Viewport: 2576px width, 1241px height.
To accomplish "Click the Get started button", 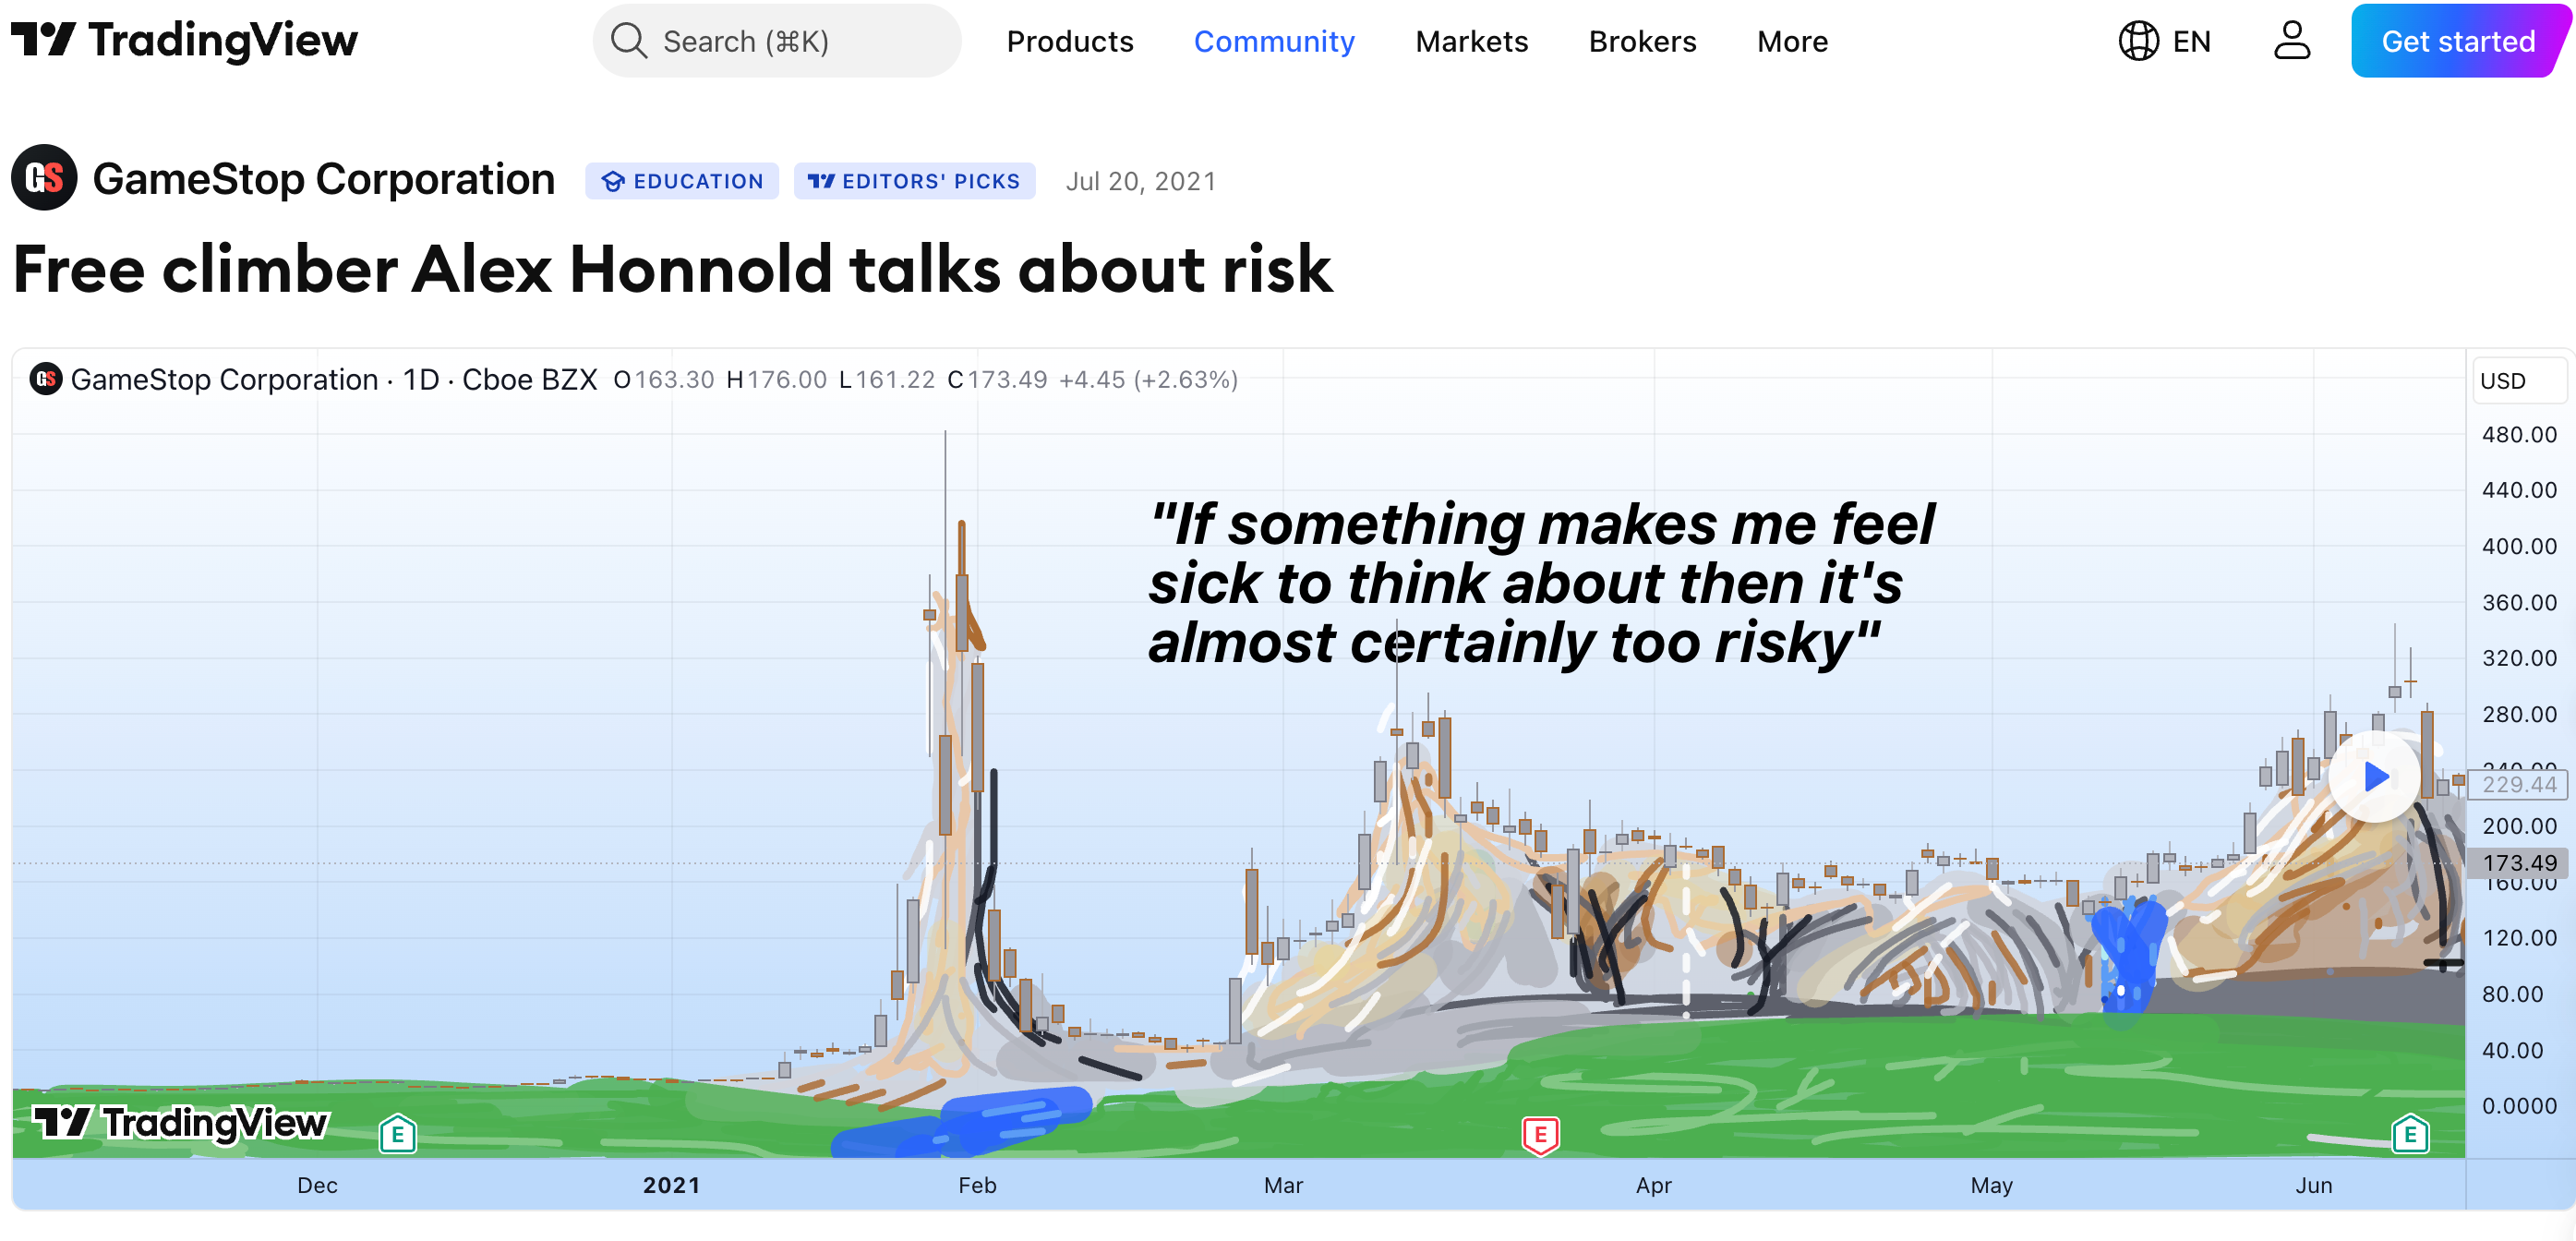I will coord(2457,41).
